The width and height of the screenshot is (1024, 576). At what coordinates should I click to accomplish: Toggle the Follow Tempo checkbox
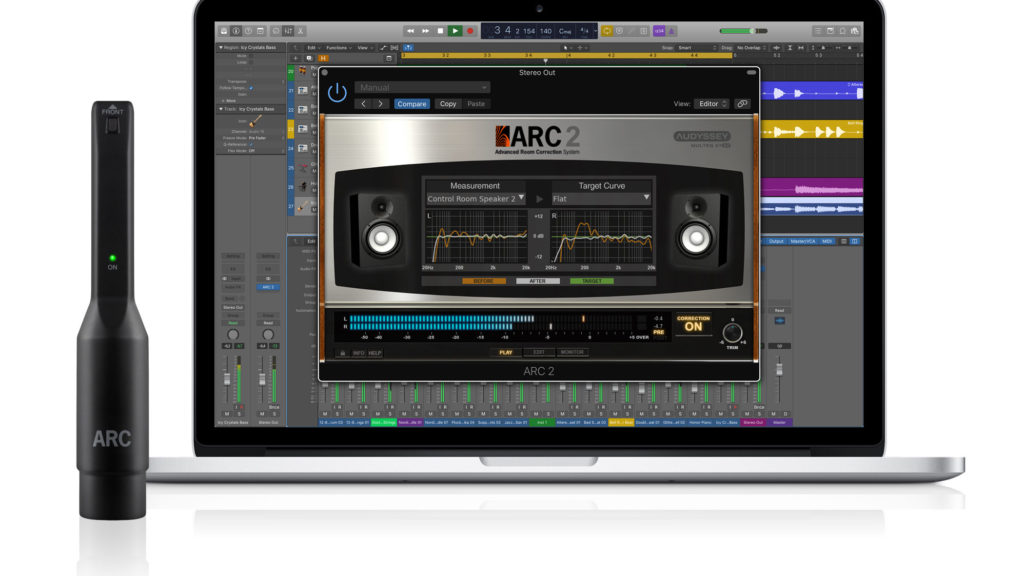click(x=251, y=88)
